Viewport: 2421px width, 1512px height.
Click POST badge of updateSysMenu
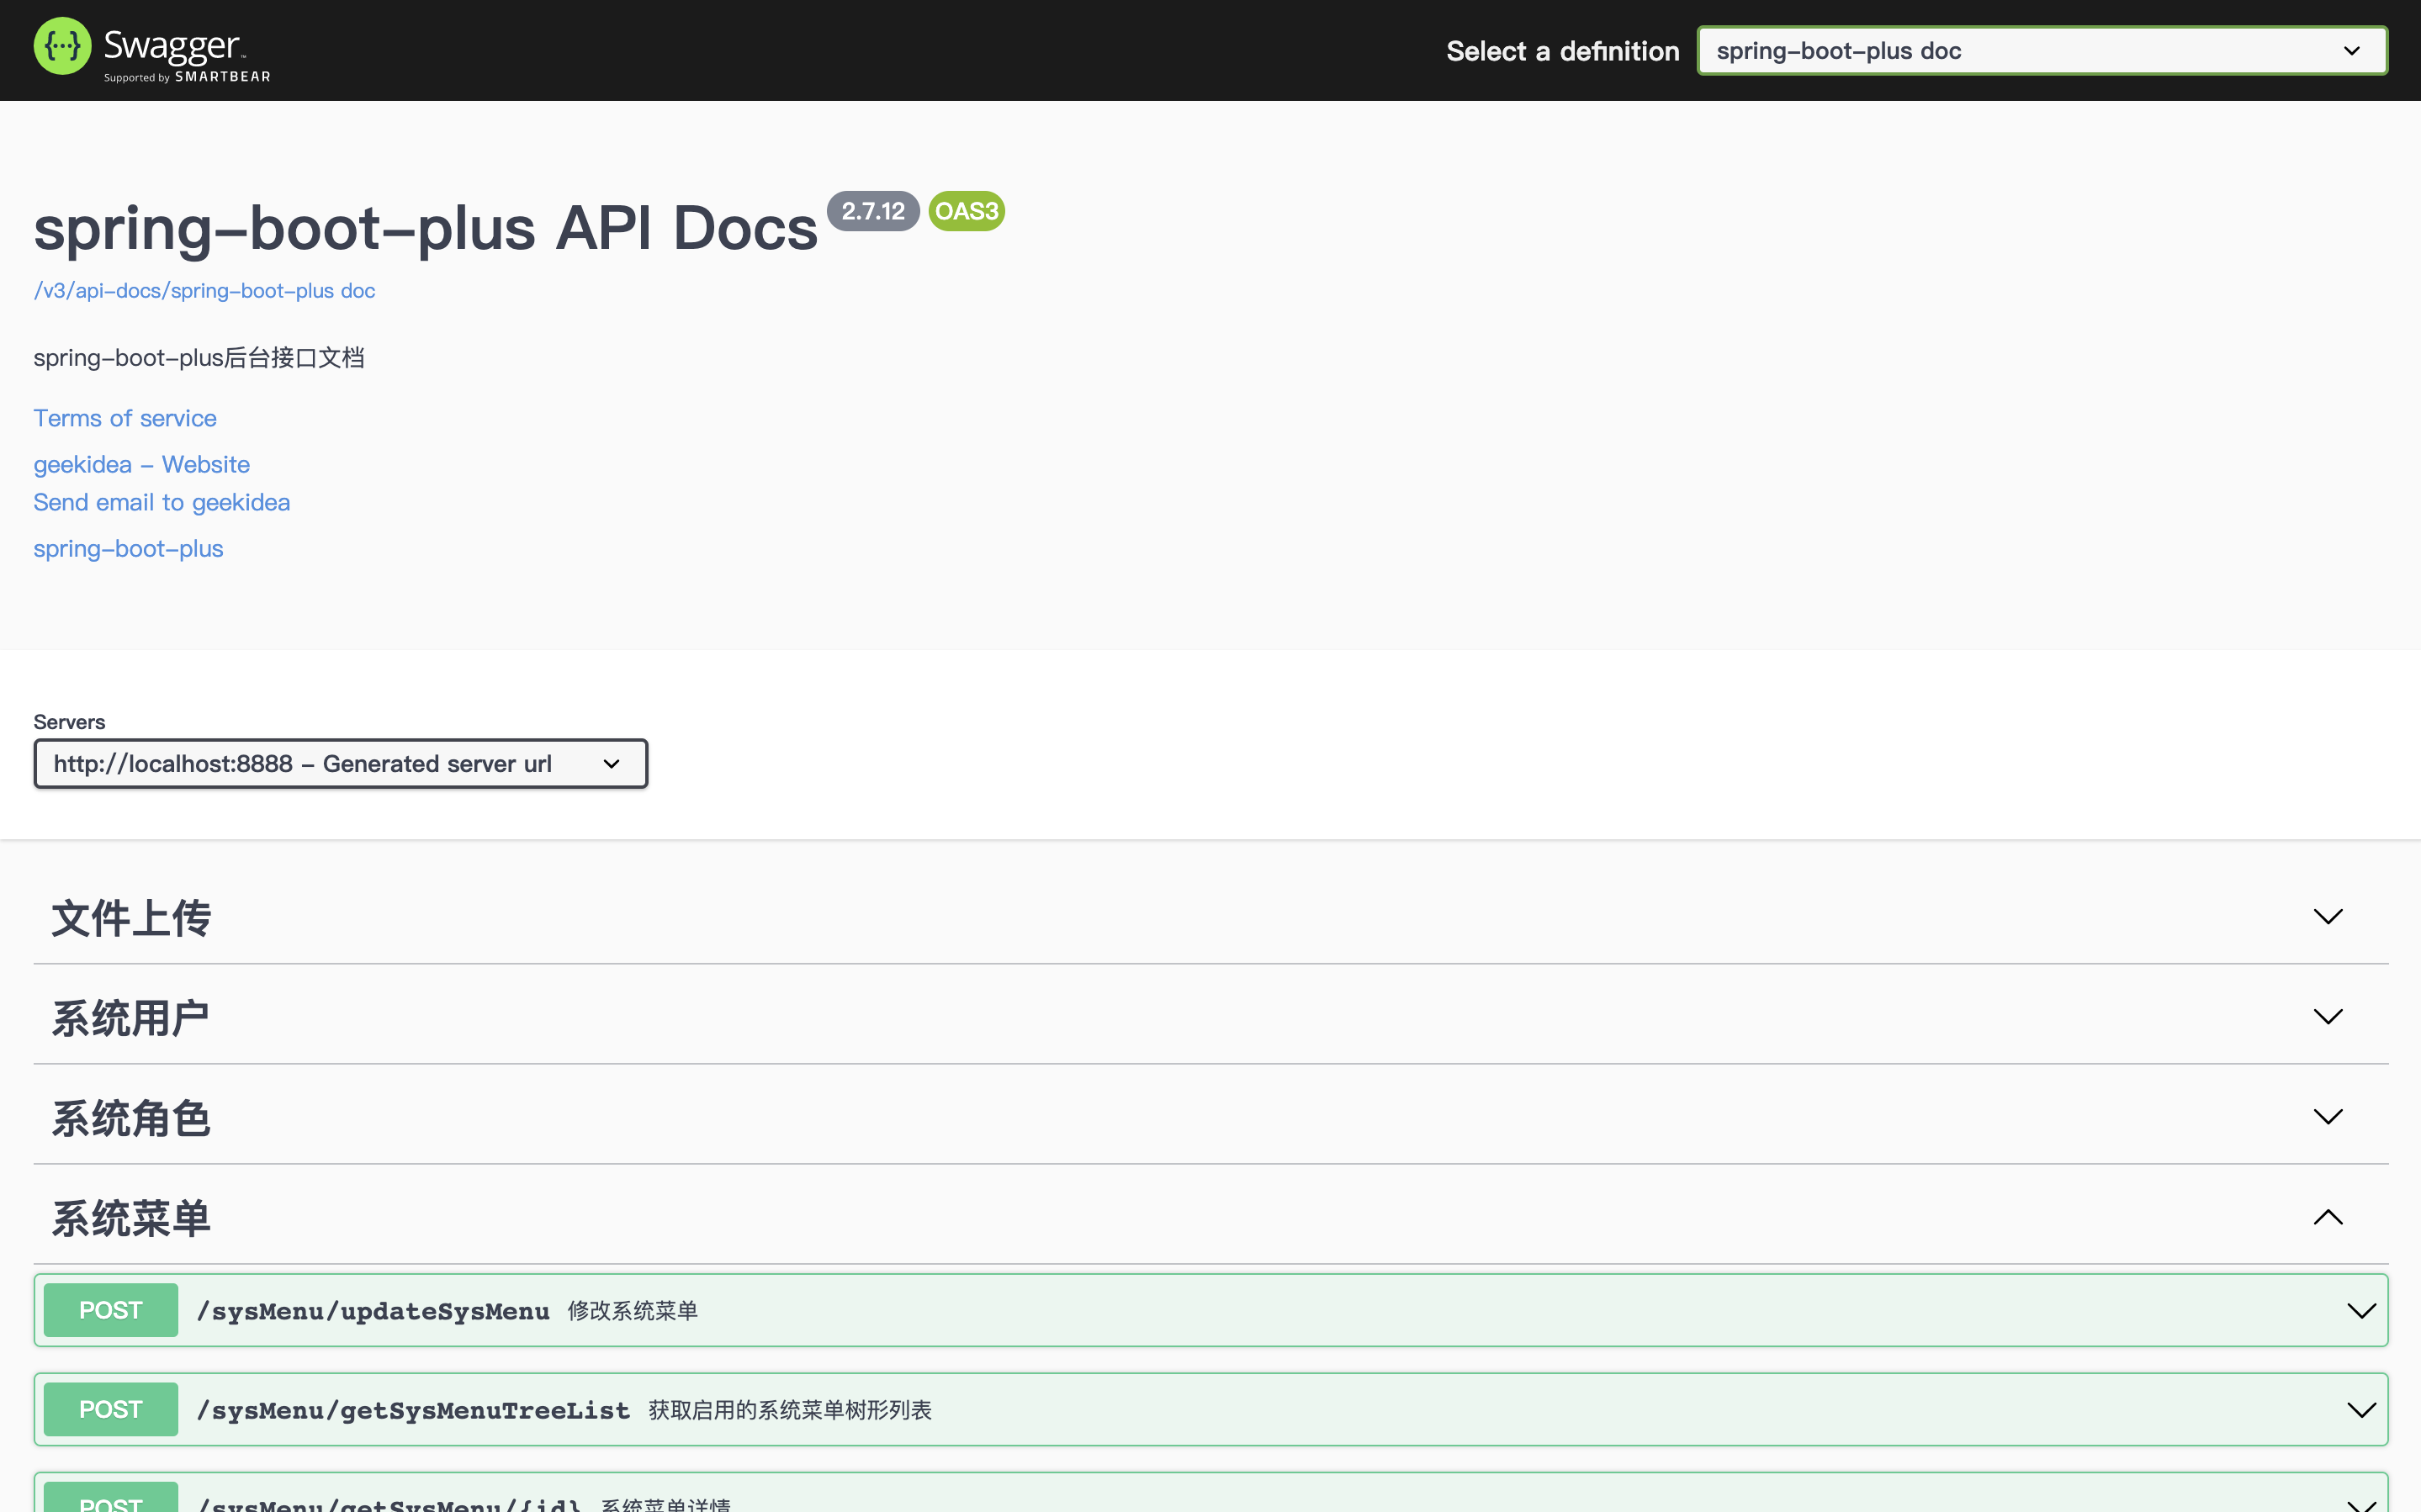tap(111, 1310)
